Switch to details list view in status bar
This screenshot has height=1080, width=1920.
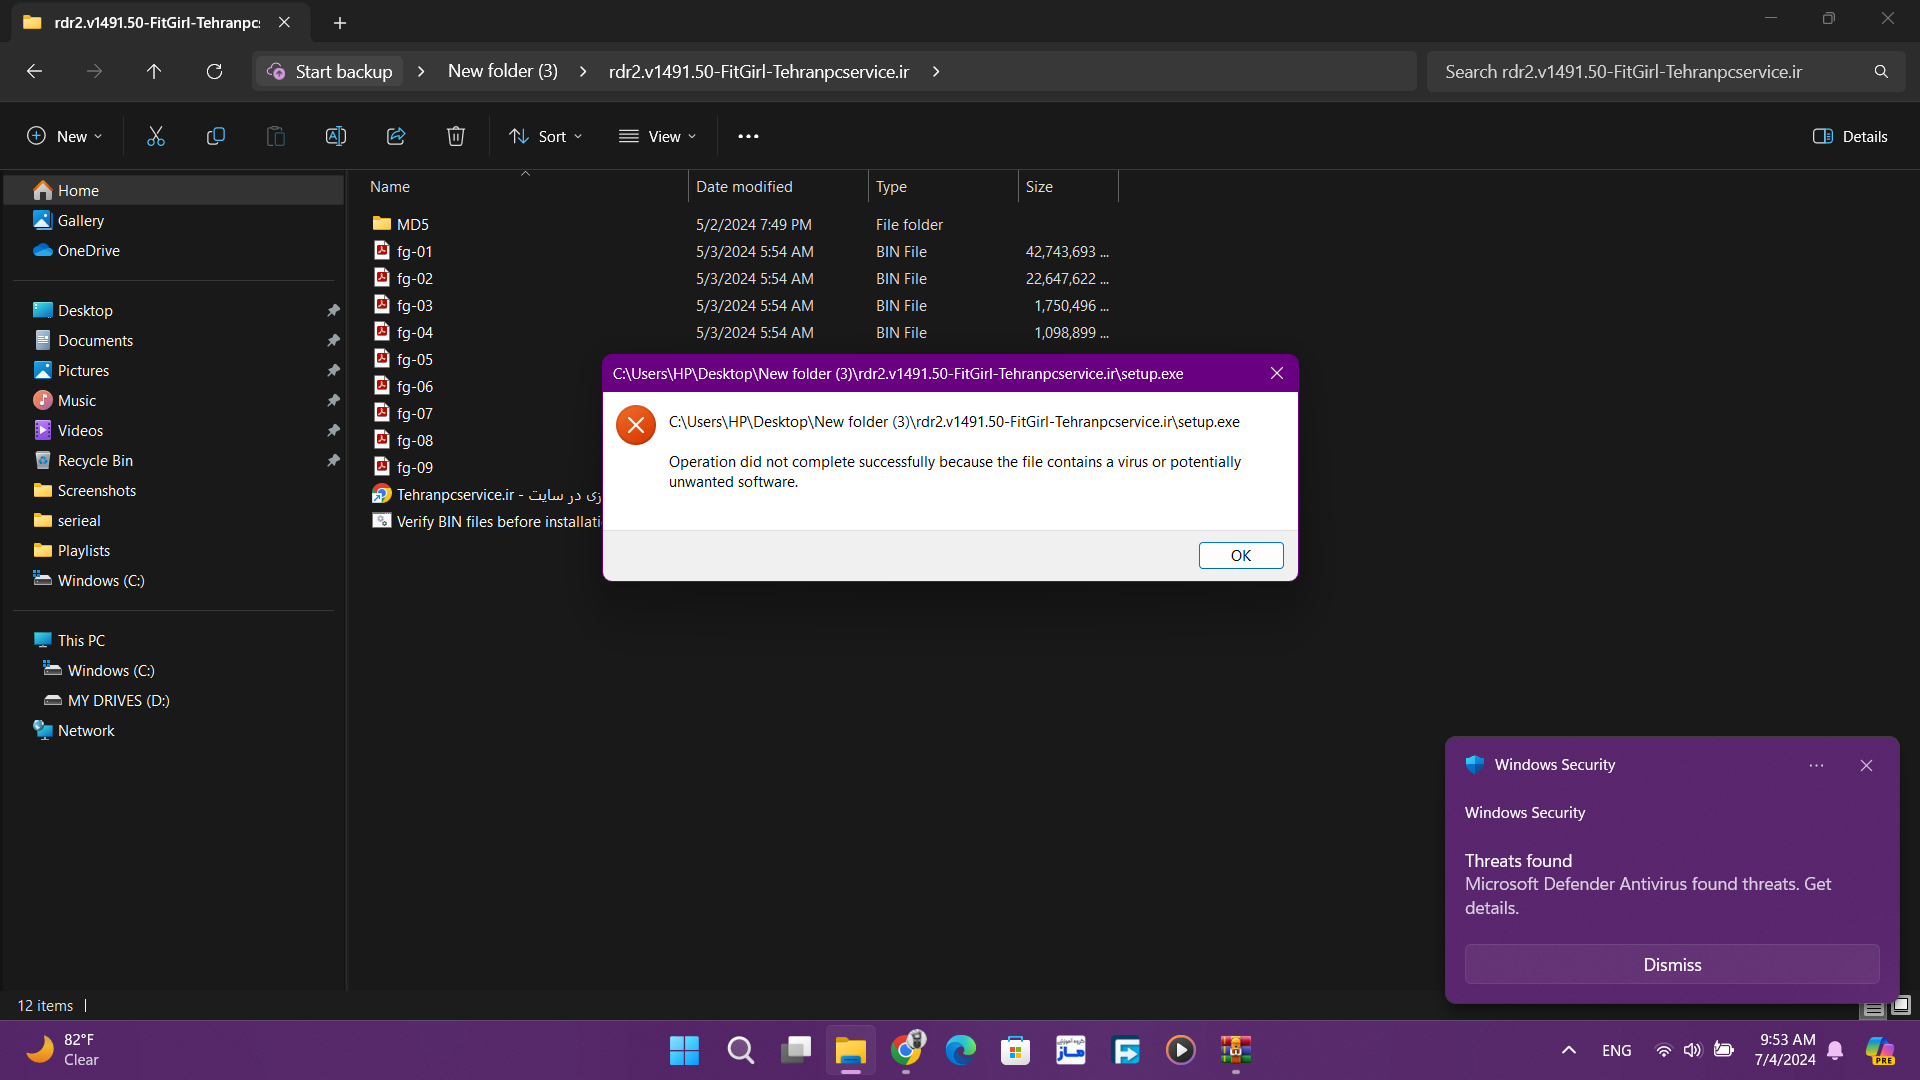[1874, 1008]
